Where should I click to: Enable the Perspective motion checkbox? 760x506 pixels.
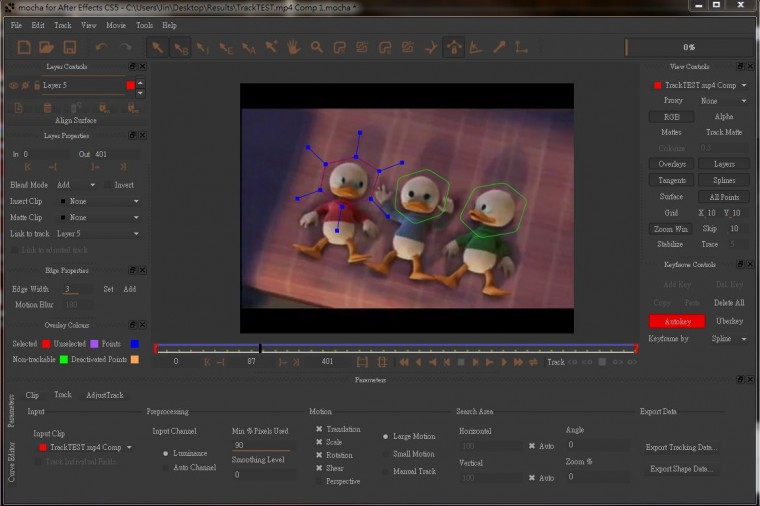320,481
